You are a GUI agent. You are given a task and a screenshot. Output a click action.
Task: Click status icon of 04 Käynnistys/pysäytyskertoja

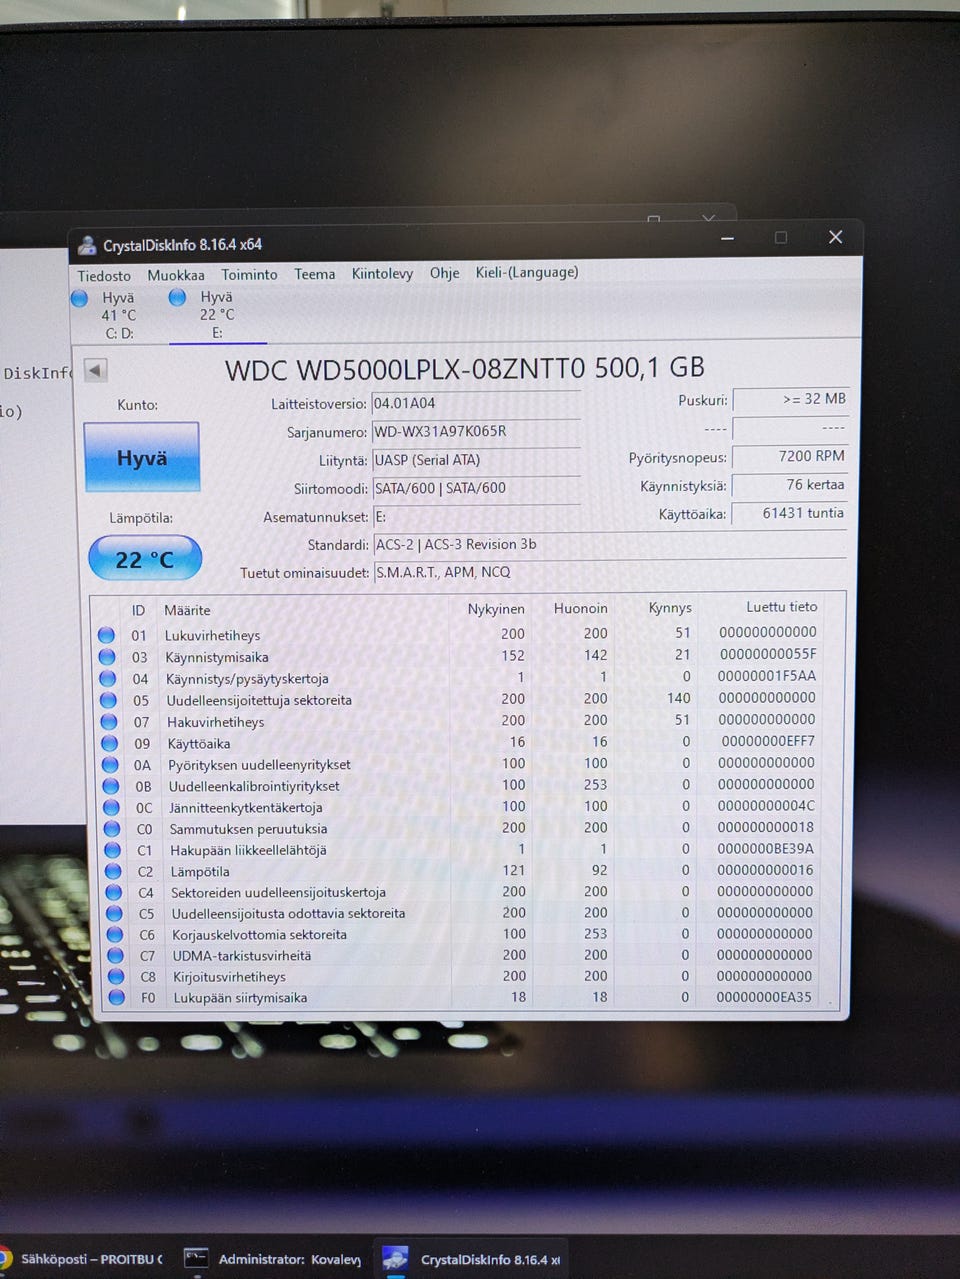pos(107,678)
